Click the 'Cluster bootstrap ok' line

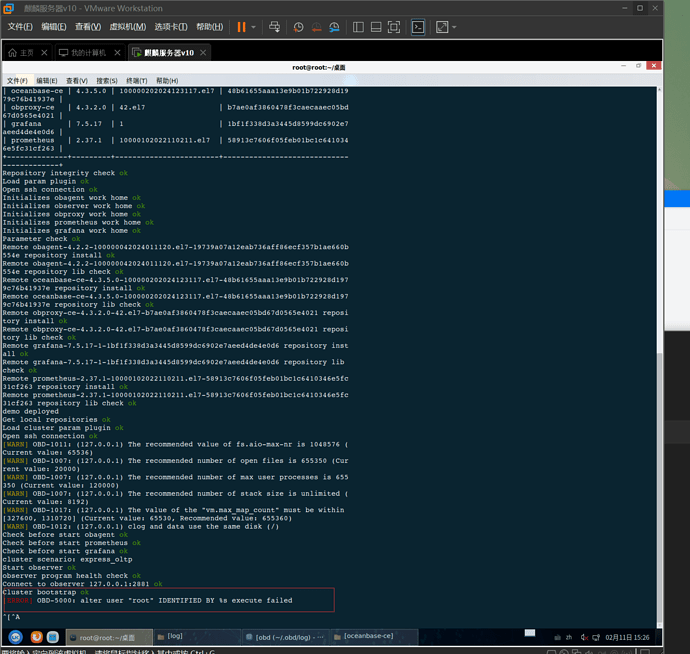46,592
